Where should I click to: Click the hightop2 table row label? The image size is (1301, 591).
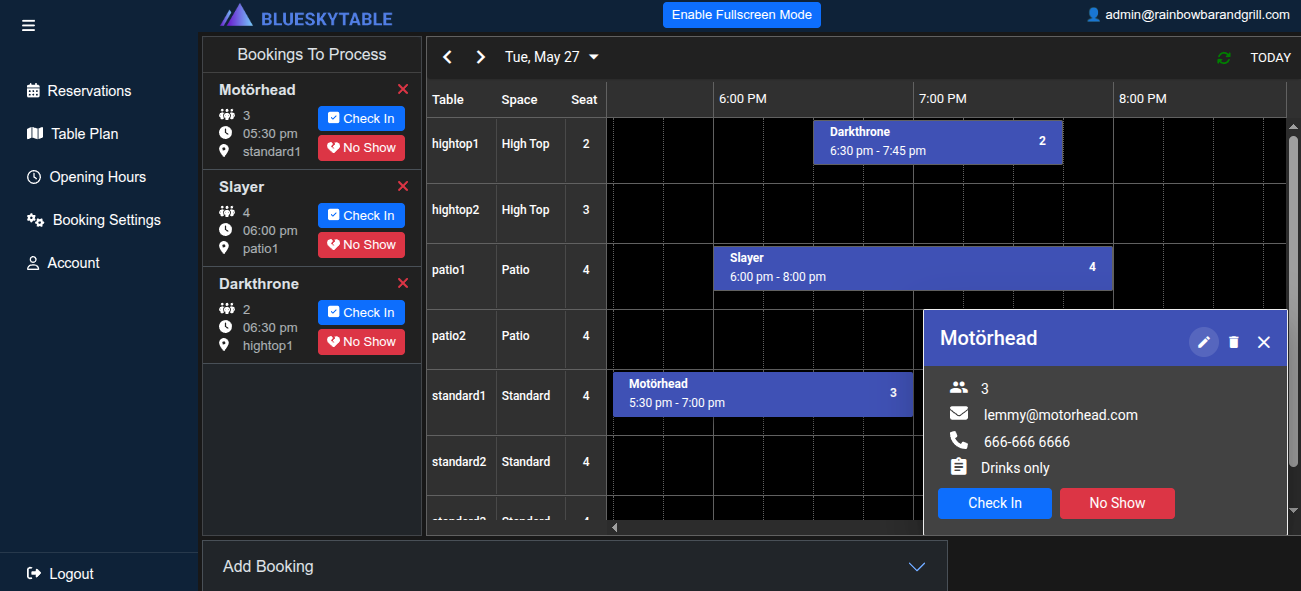tap(456, 210)
